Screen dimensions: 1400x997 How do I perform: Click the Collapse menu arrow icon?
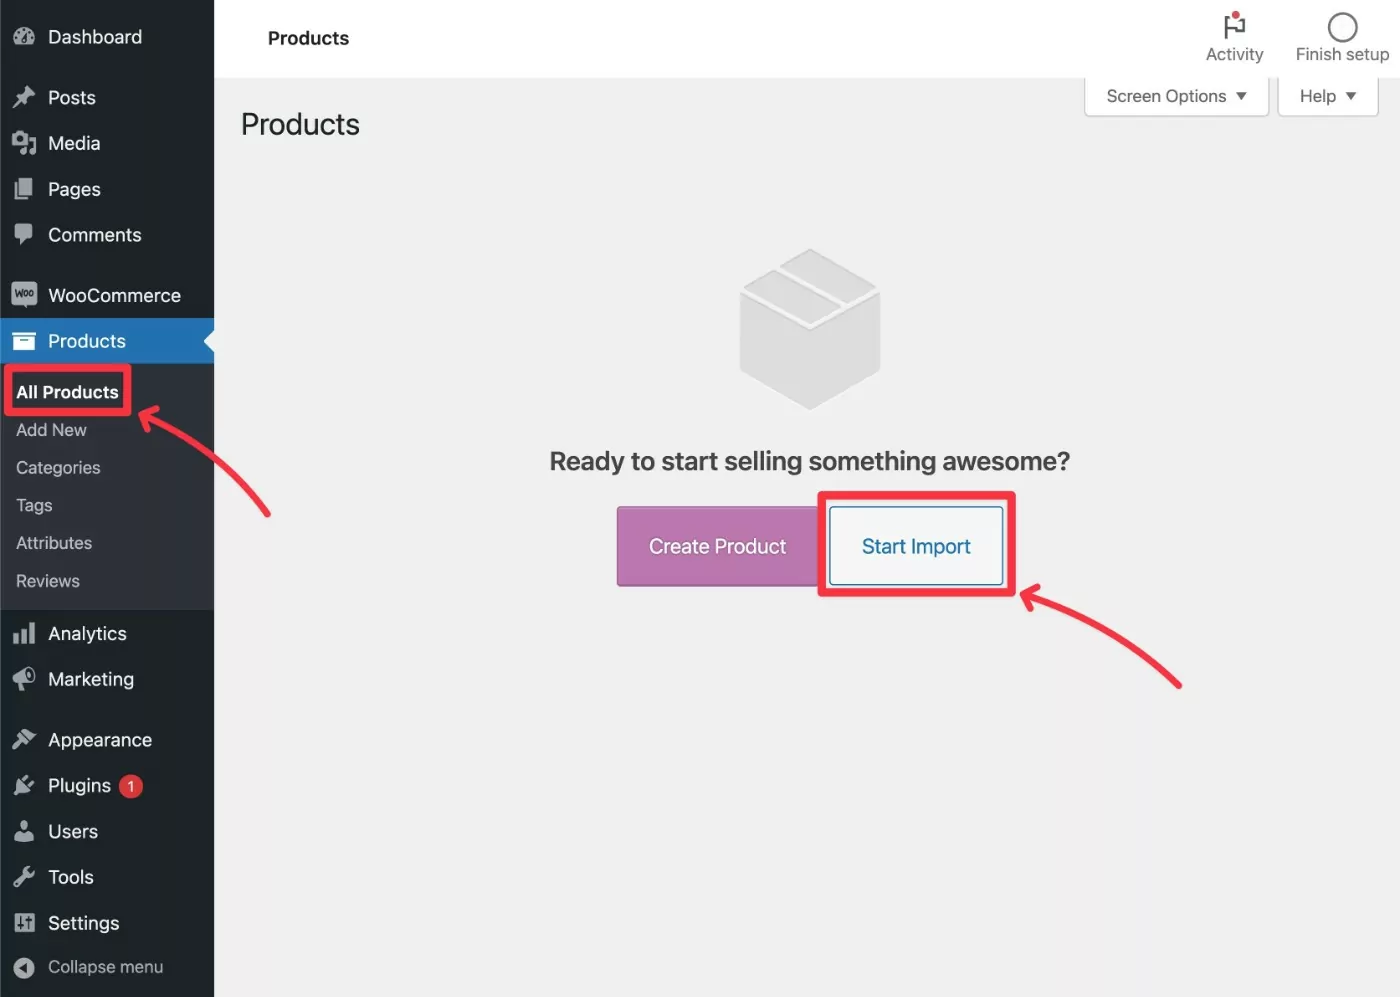pos(24,967)
